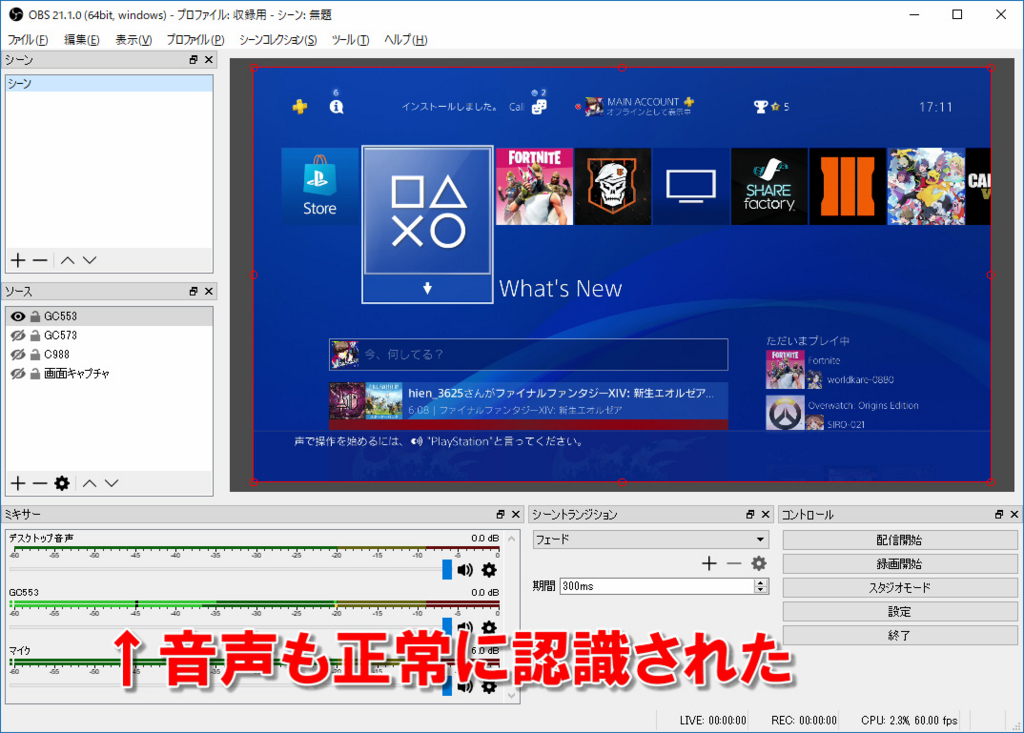Open scene transition properties with the gear icon
Image resolution: width=1024 pixels, height=733 pixels.
click(758, 563)
